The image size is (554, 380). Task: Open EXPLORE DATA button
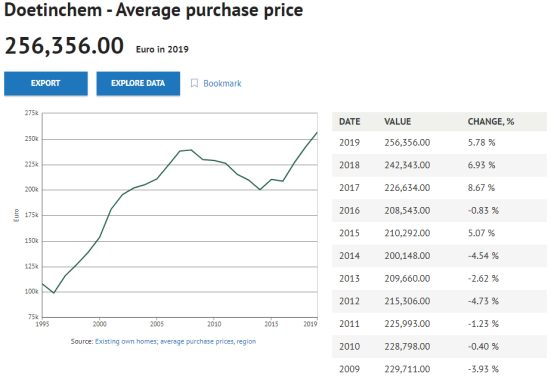[x=138, y=83]
